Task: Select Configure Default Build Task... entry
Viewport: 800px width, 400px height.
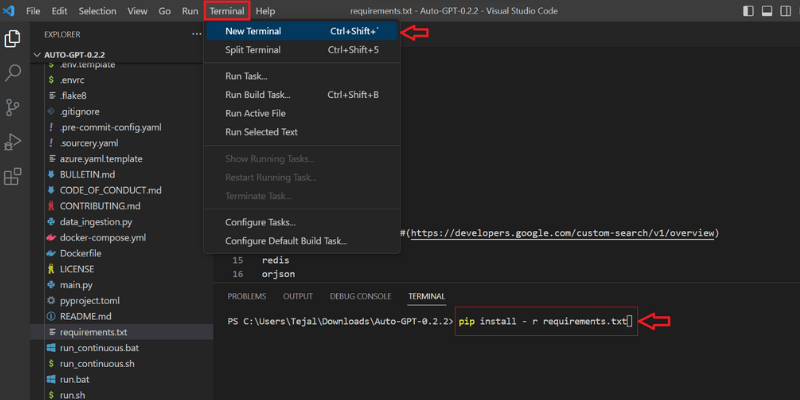Action: [x=302, y=241]
